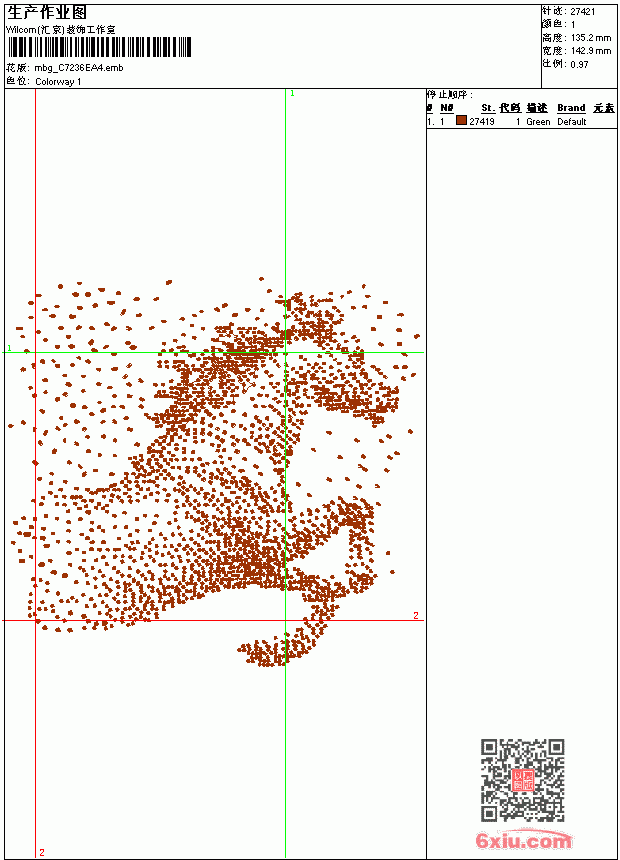Click the 6xiu.com watermark logo

523,840
